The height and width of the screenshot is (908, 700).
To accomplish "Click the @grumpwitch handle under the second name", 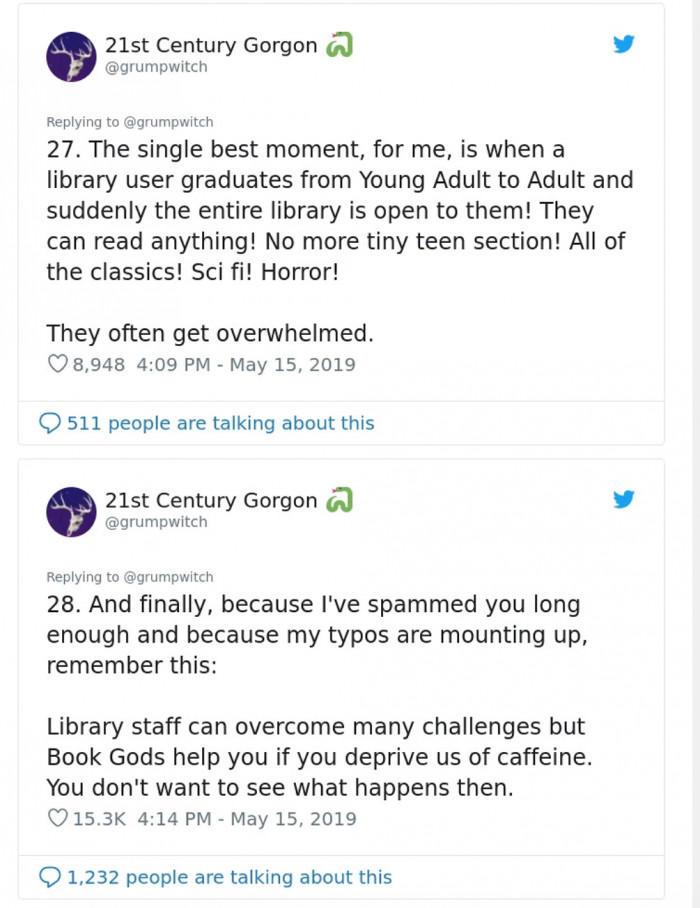I will click(x=156, y=522).
